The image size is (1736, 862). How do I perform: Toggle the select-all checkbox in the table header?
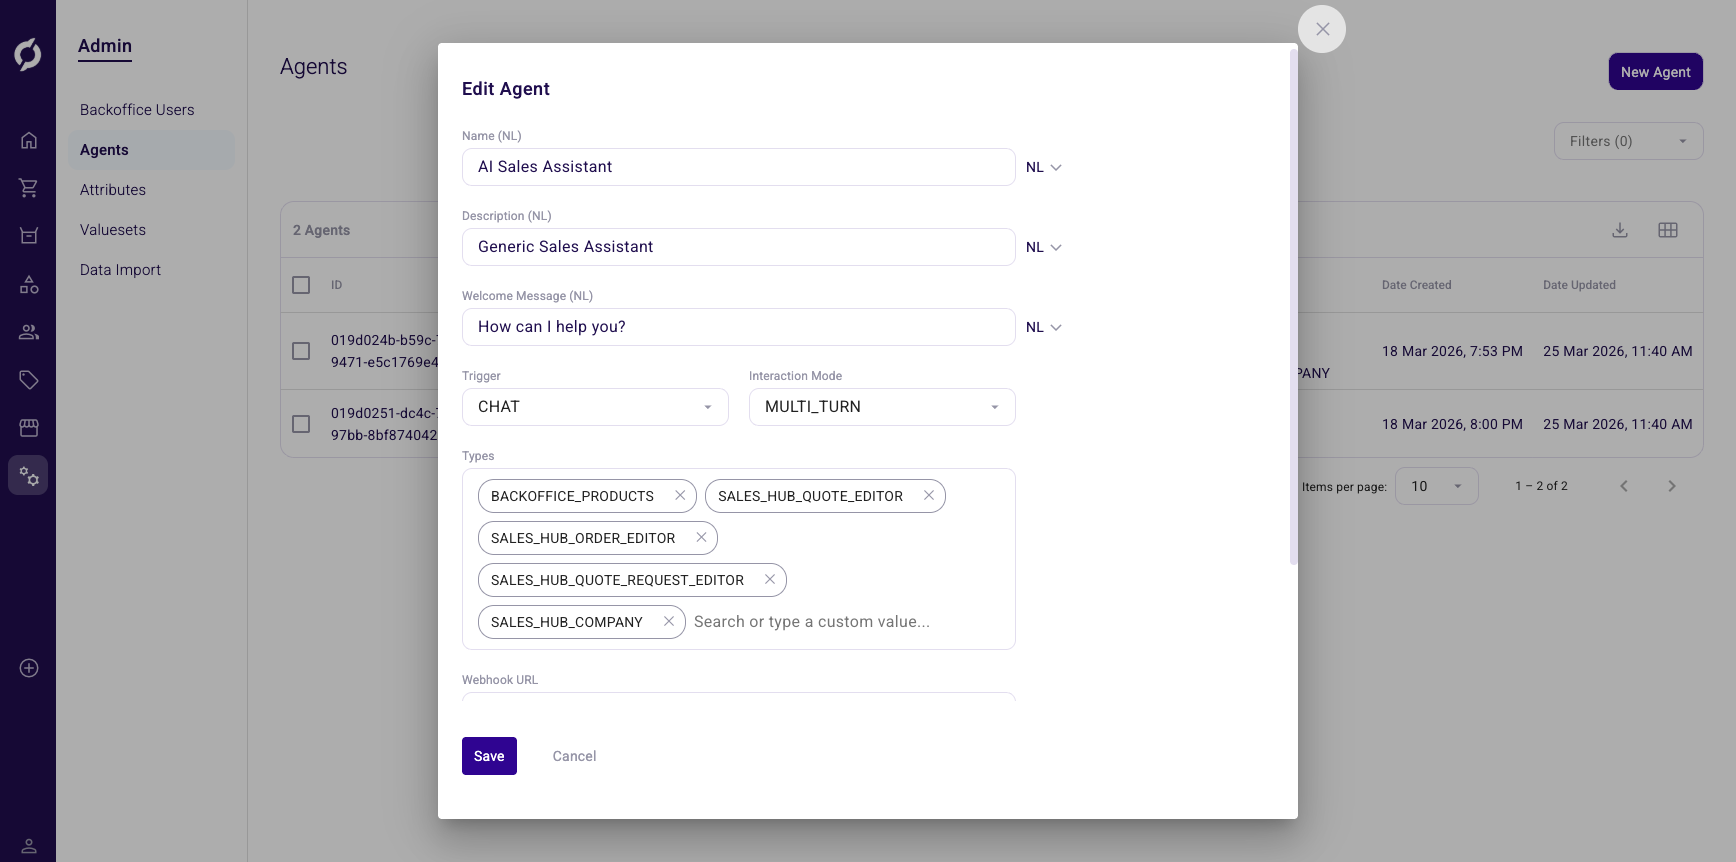(301, 285)
